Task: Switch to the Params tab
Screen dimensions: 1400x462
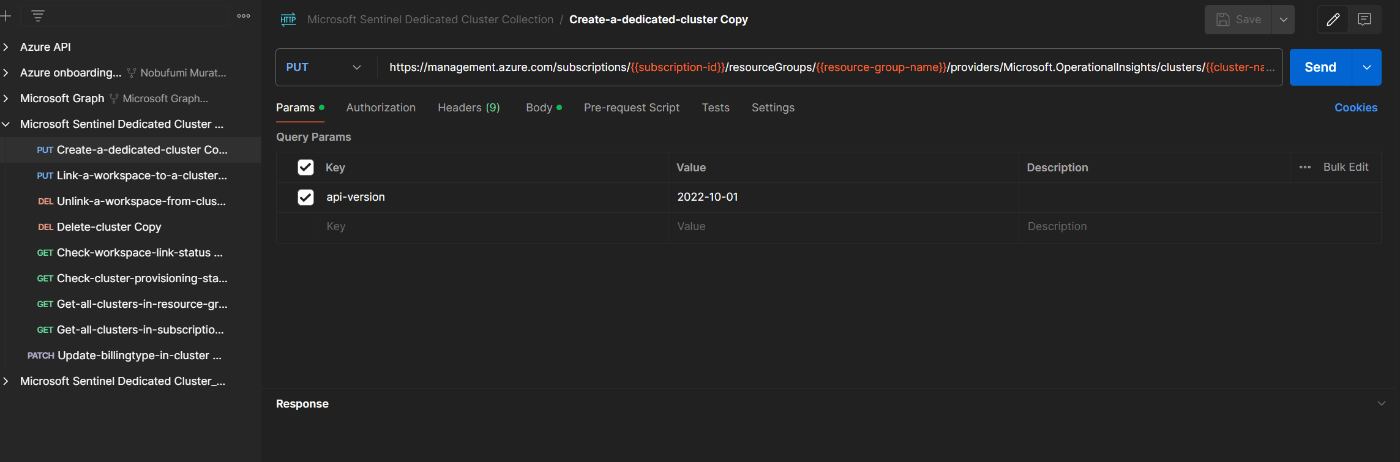Action: 300,107
